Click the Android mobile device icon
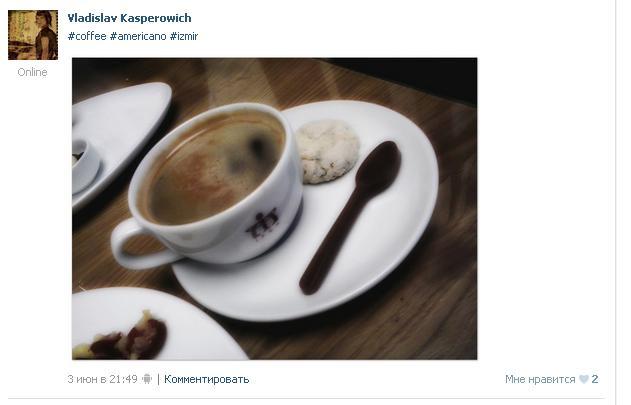 click(147, 379)
